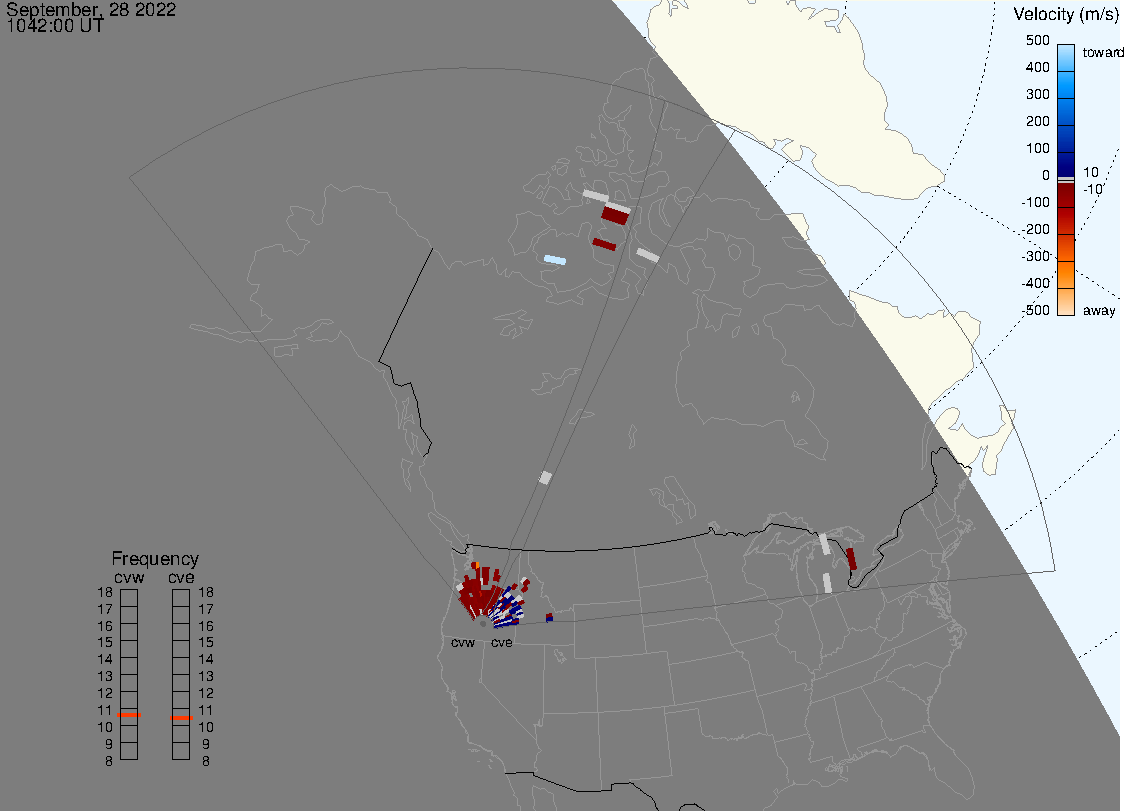Click the "-100" velocity scale label
1124x811 pixels.
tap(1035, 202)
